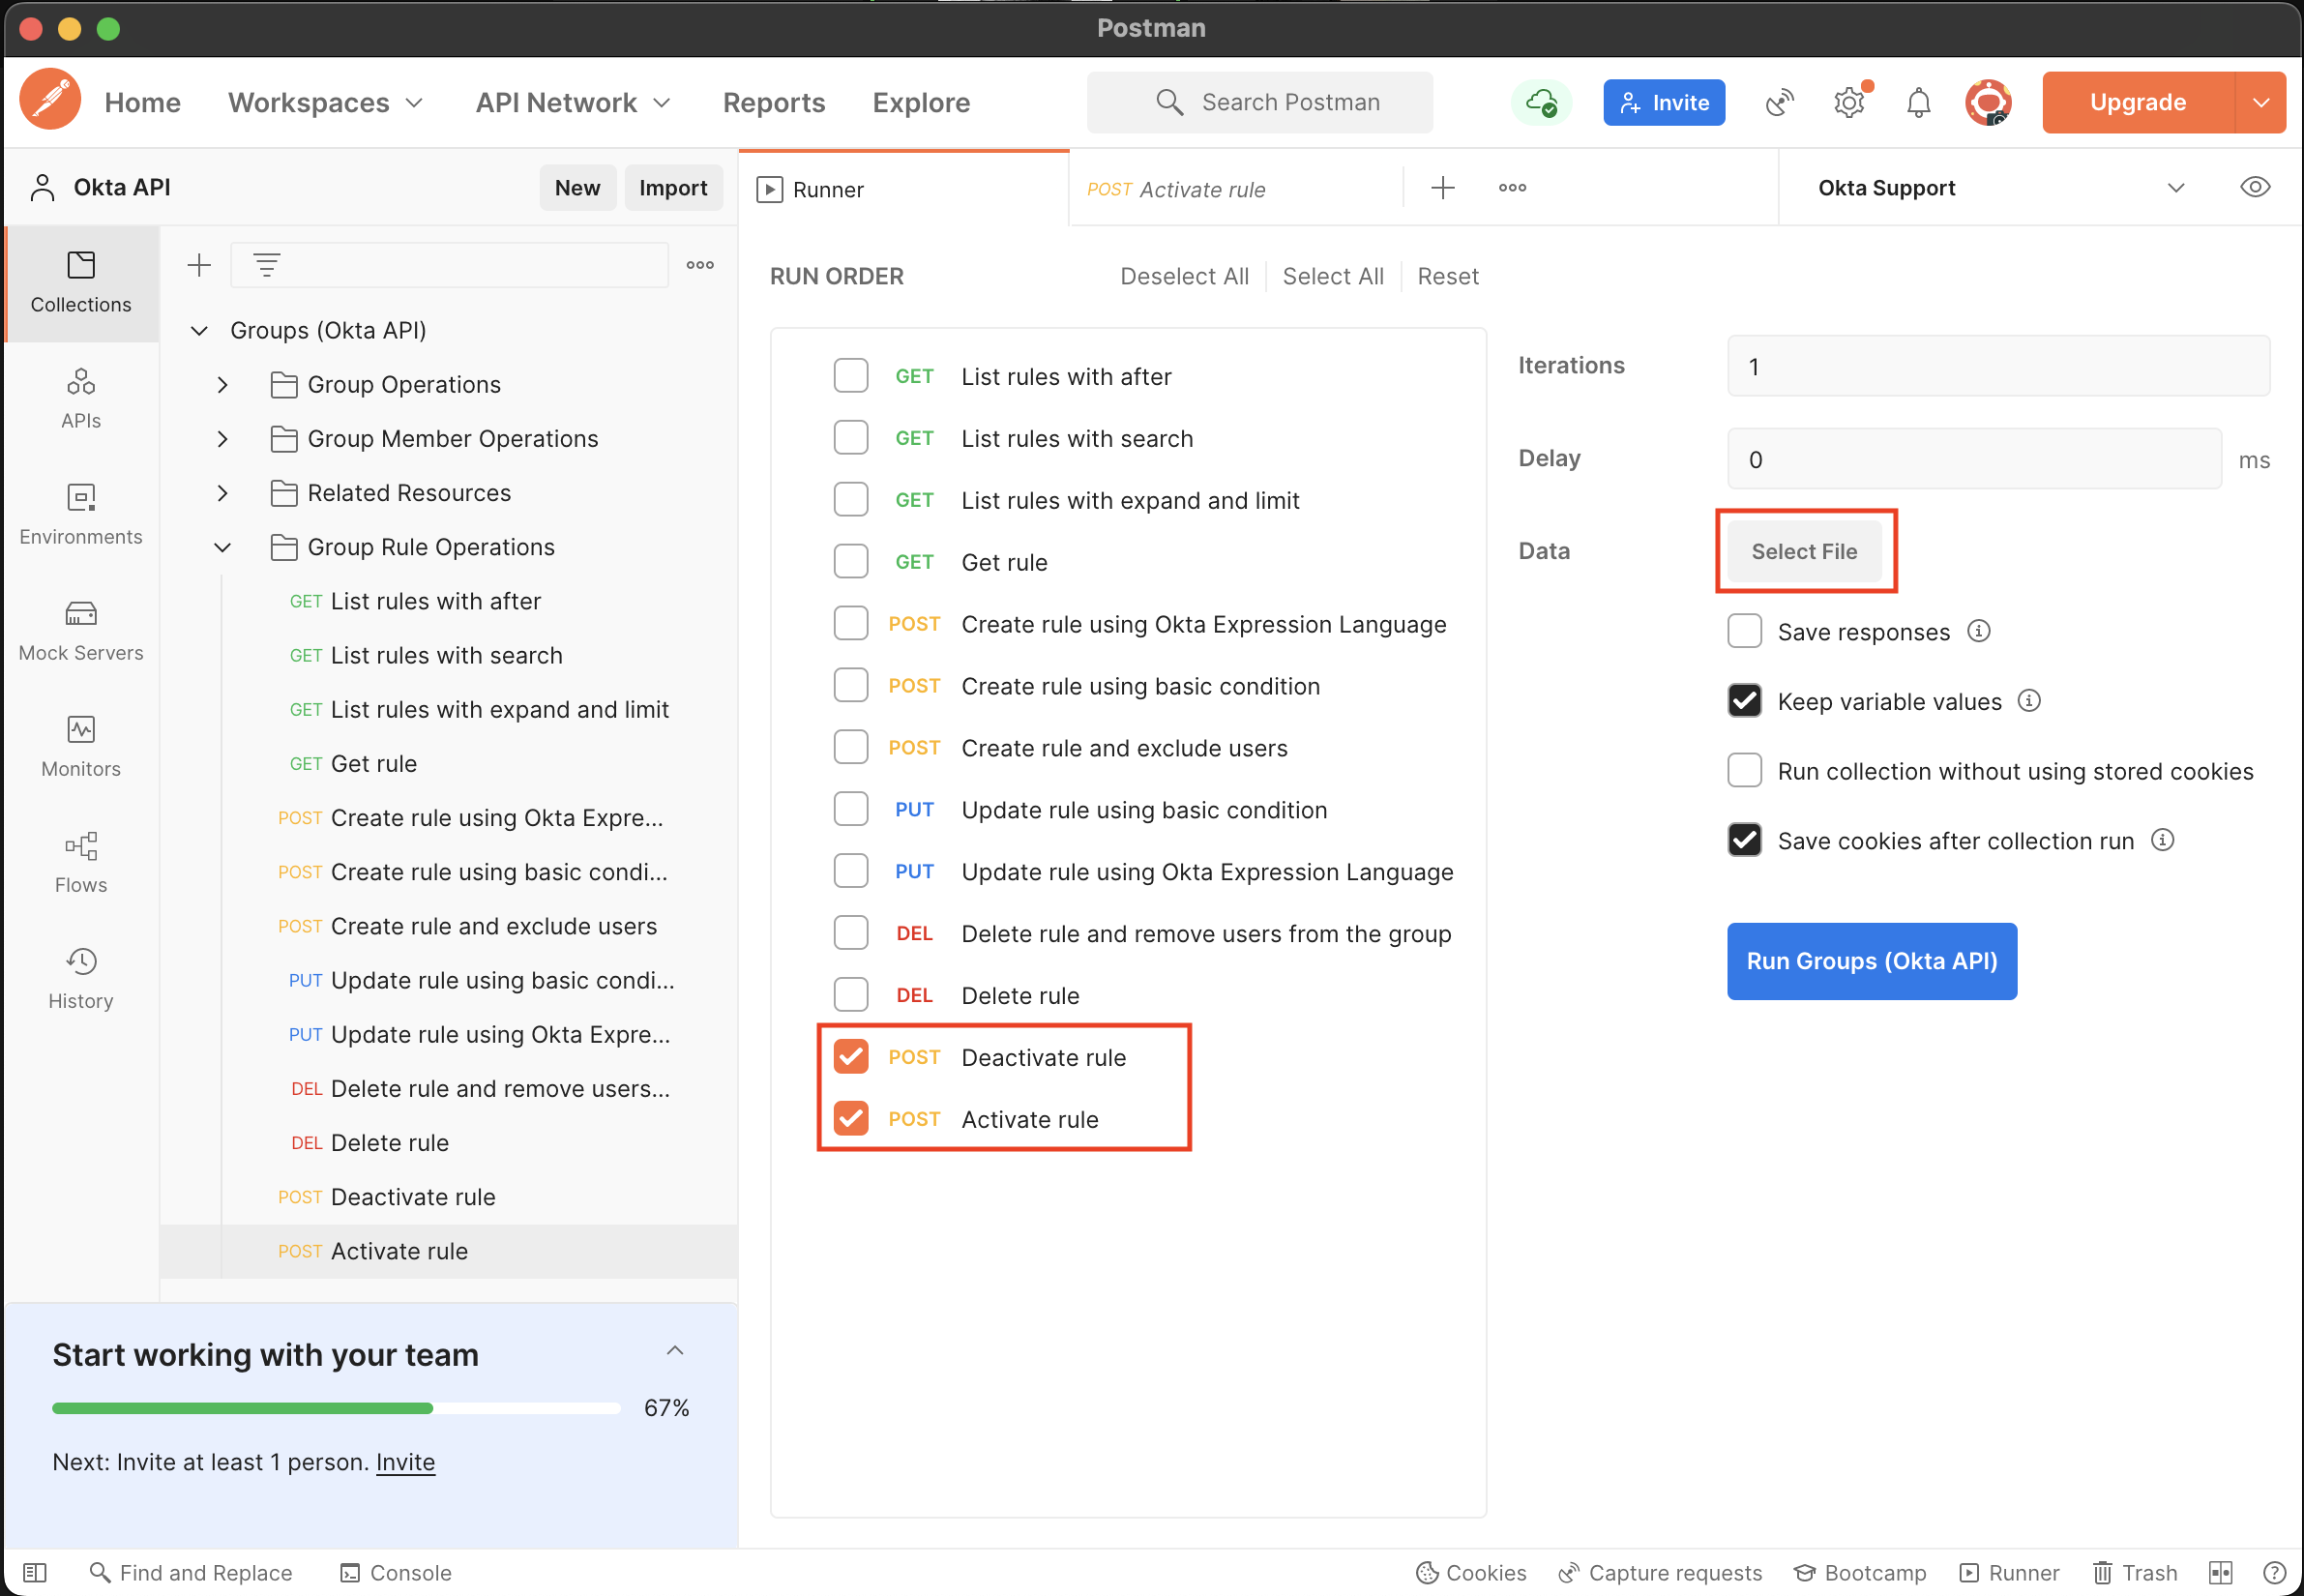Viewport: 2304px width, 1596px height.
Task: Open Environments sidebar panel
Action: coord(81,515)
